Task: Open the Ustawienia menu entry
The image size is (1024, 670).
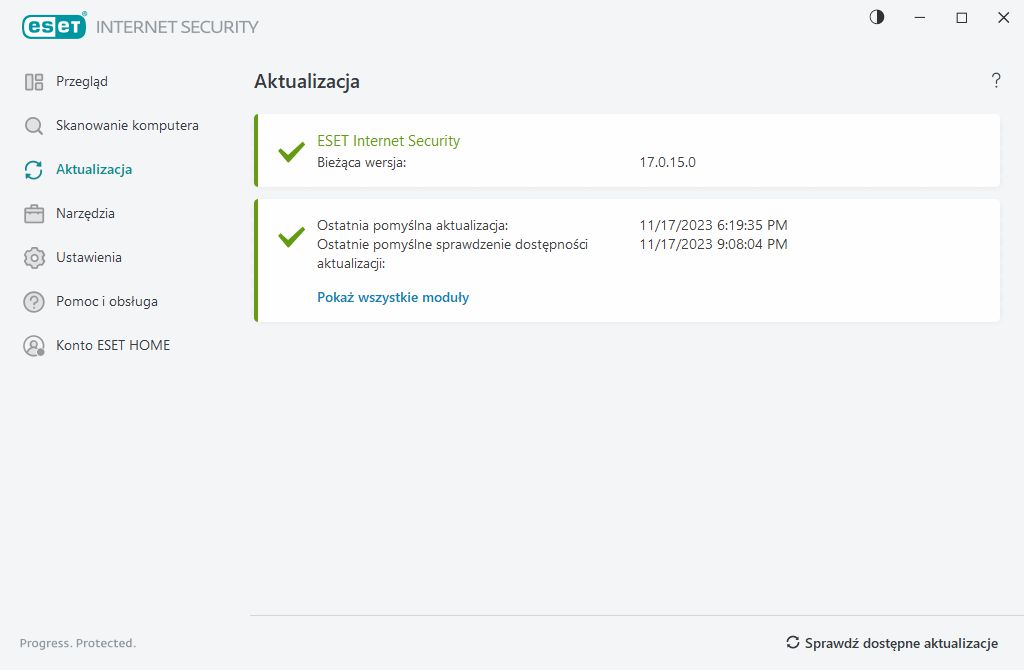Action: pos(89,258)
